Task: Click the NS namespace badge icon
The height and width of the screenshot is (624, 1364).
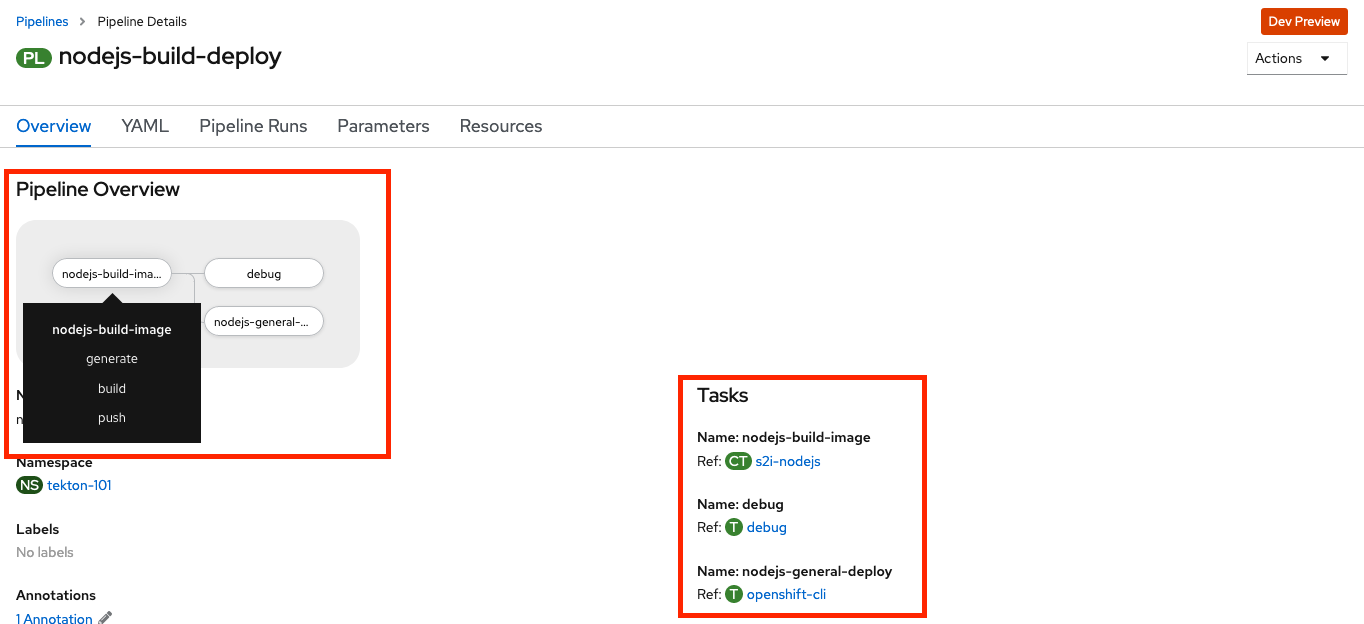Action: pos(30,485)
